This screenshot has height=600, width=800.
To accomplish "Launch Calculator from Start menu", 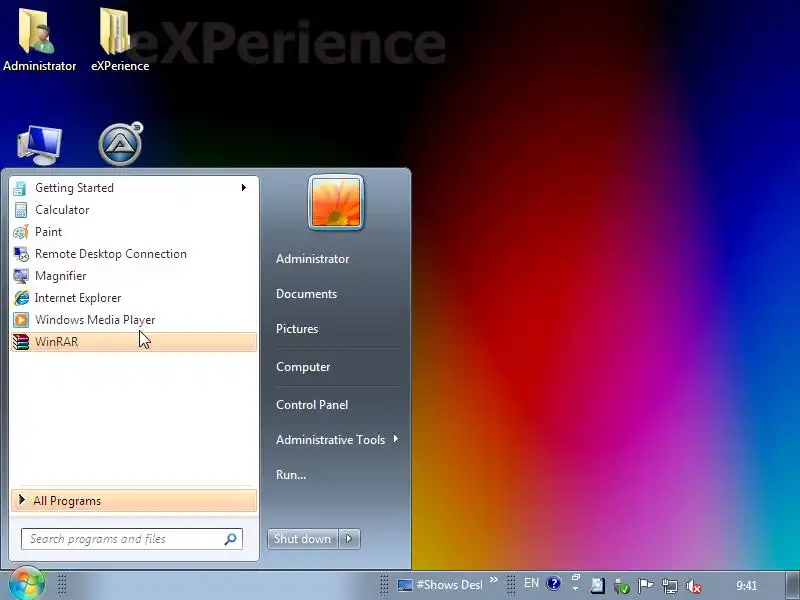I will click(x=134, y=210).
